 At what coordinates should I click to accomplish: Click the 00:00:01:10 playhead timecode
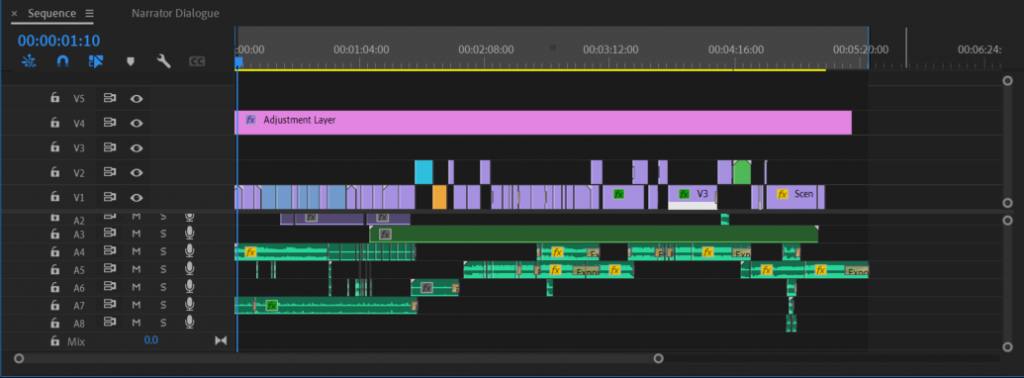pos(59,40)
